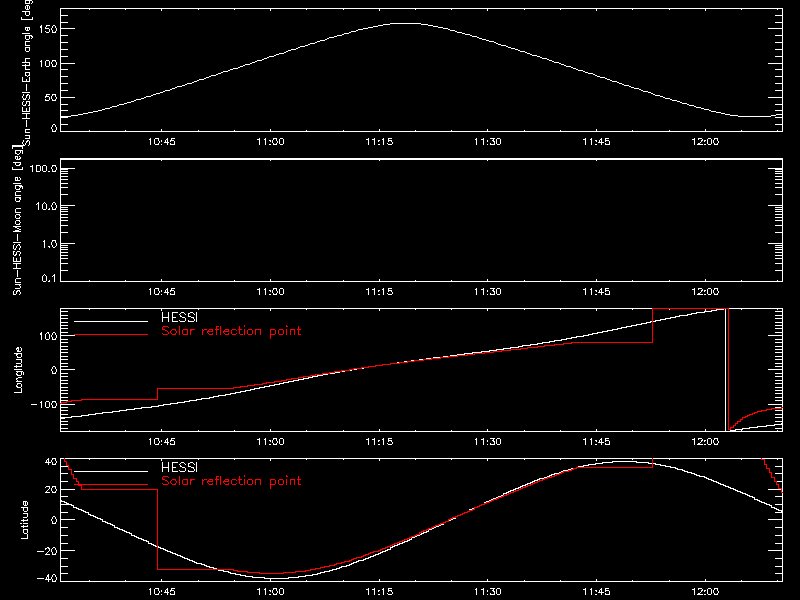800x600 pixels.
Task: Click 10.0 tick on Moon angle axis
Action: [46, 207]
